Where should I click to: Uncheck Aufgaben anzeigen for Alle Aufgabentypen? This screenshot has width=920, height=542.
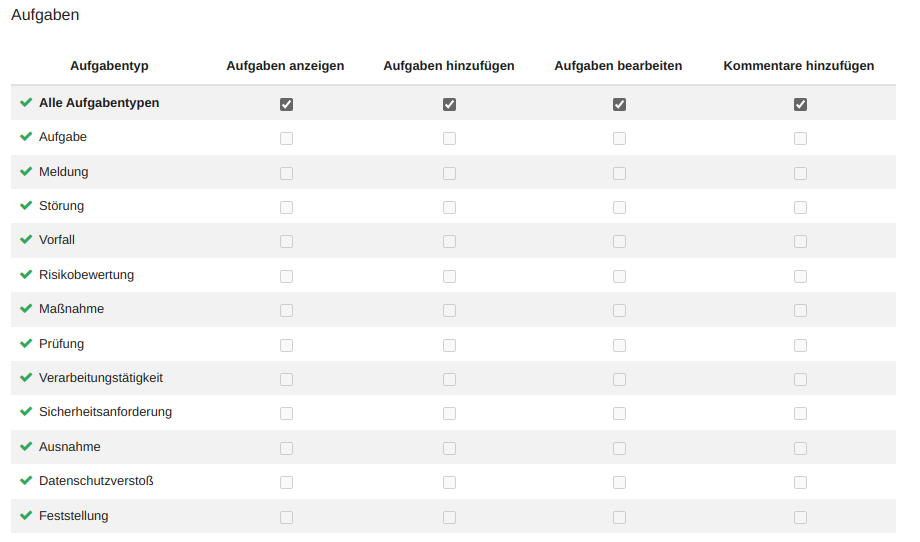pos(287,104)
